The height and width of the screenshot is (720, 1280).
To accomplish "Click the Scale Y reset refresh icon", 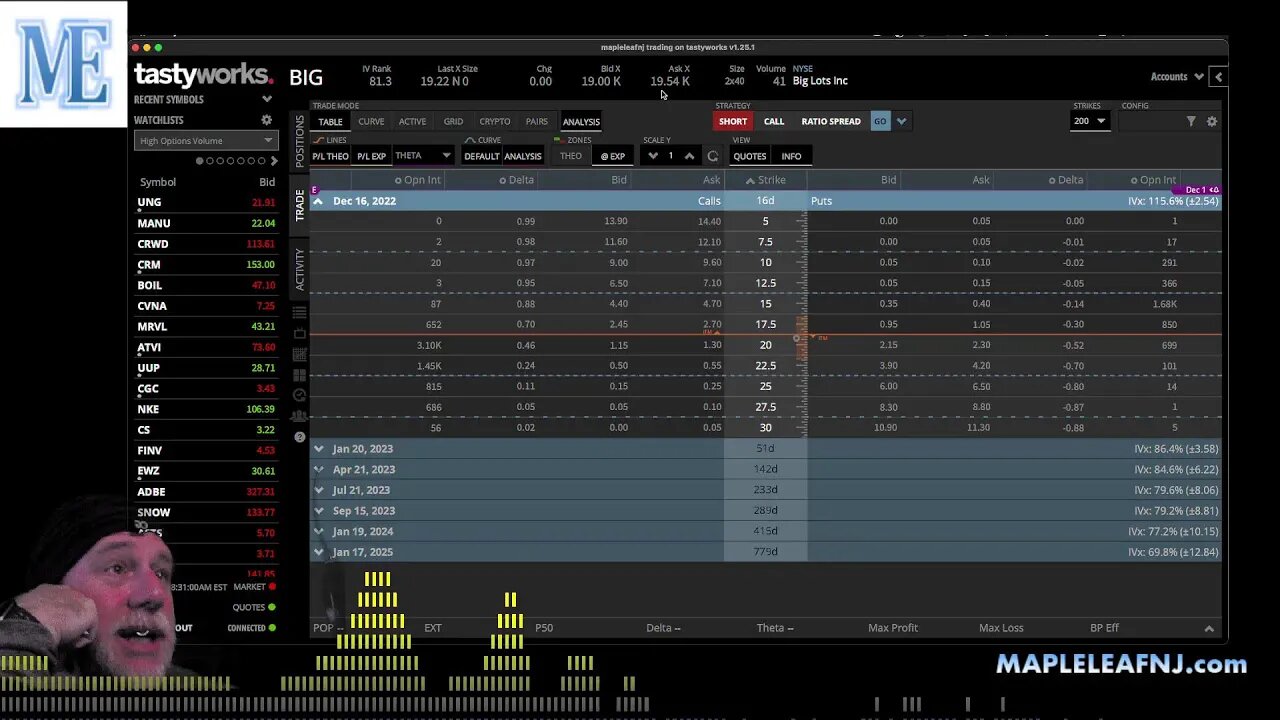I will point(712,156).
